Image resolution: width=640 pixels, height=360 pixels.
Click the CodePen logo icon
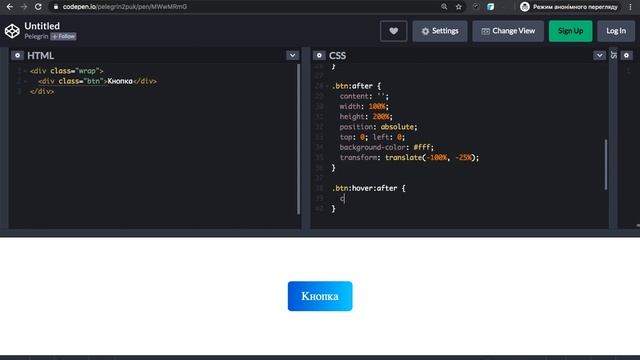click(x=12, y=31)
